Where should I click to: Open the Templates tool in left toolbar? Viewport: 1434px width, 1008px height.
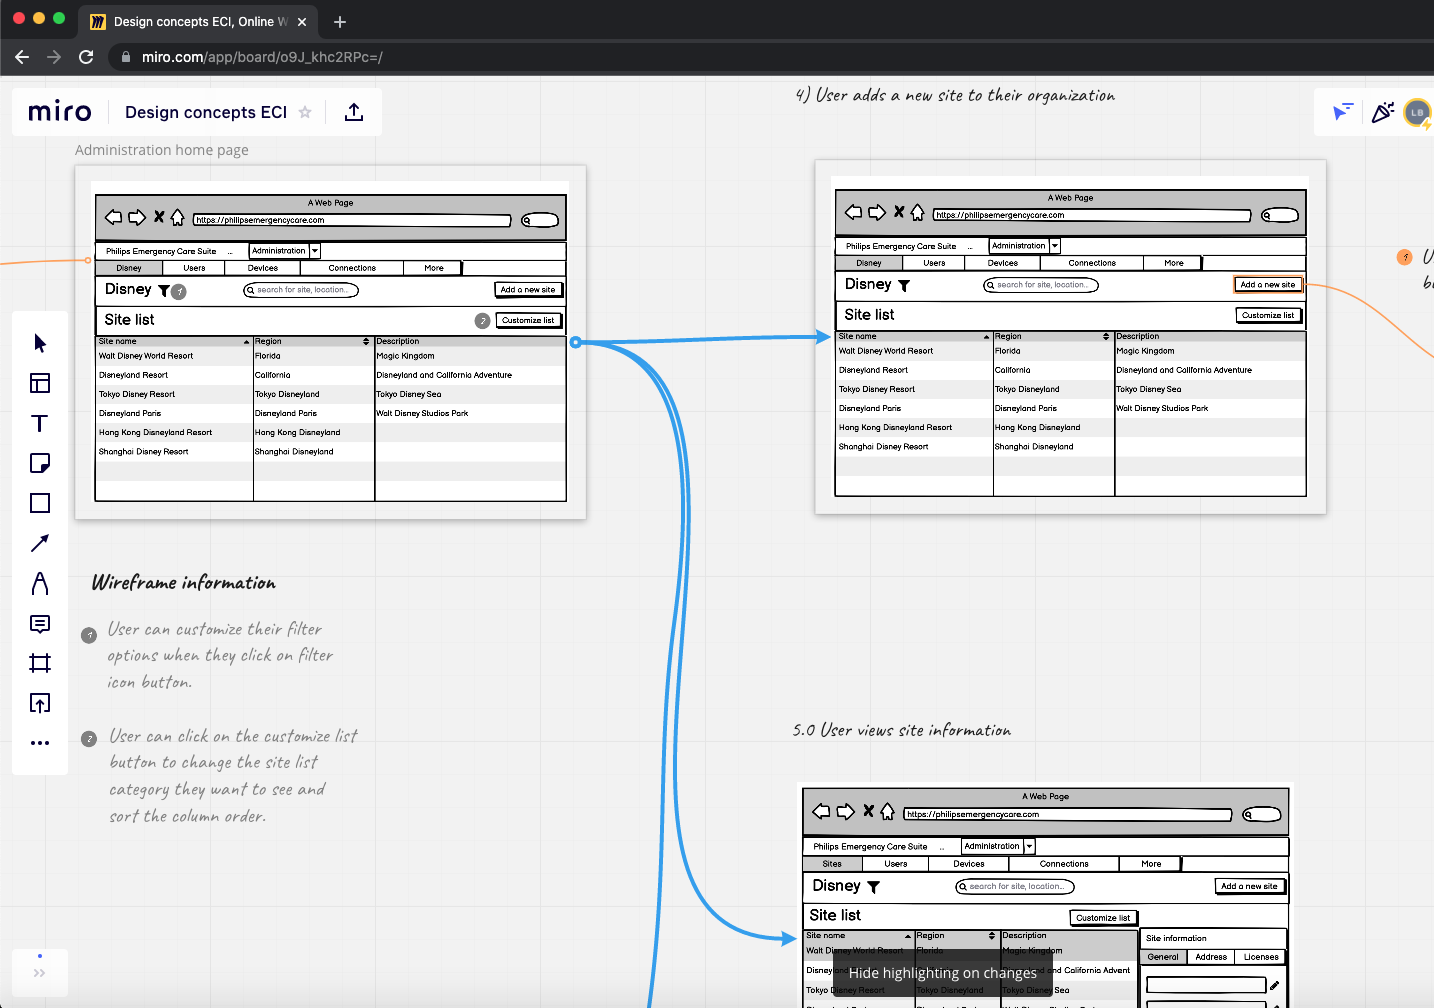tap(40, 383)
